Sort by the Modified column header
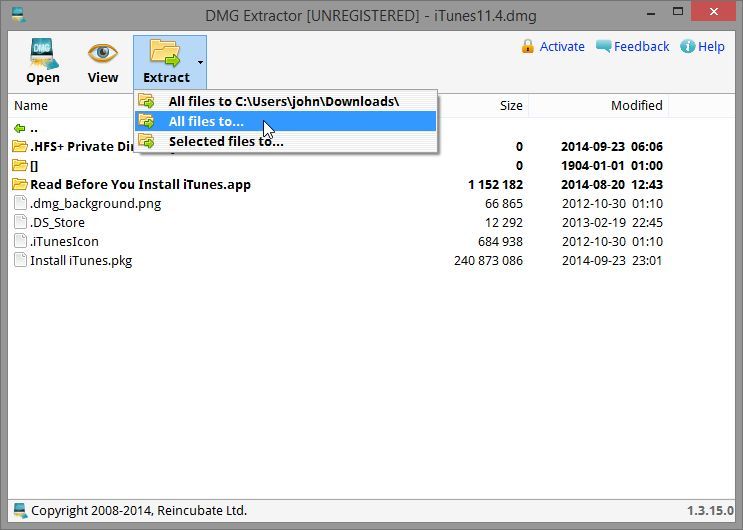This screenshot has height=530, width=743. point(636,105)
